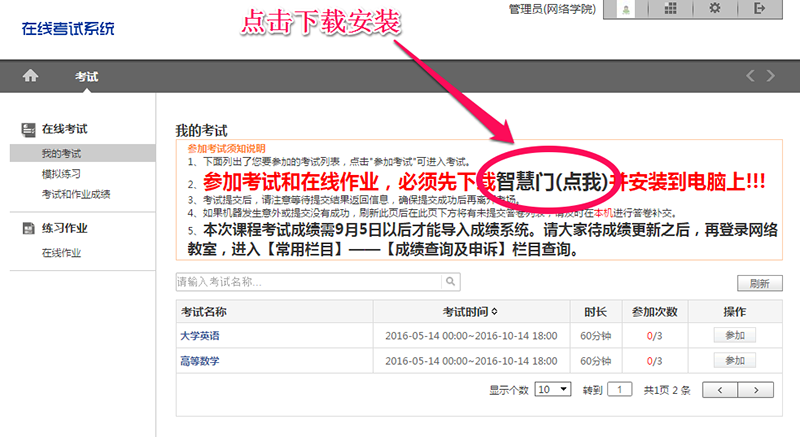This screenshot has width=800, height=437.
Task: Open the grid apps icon at top
Action: point(671,9)
